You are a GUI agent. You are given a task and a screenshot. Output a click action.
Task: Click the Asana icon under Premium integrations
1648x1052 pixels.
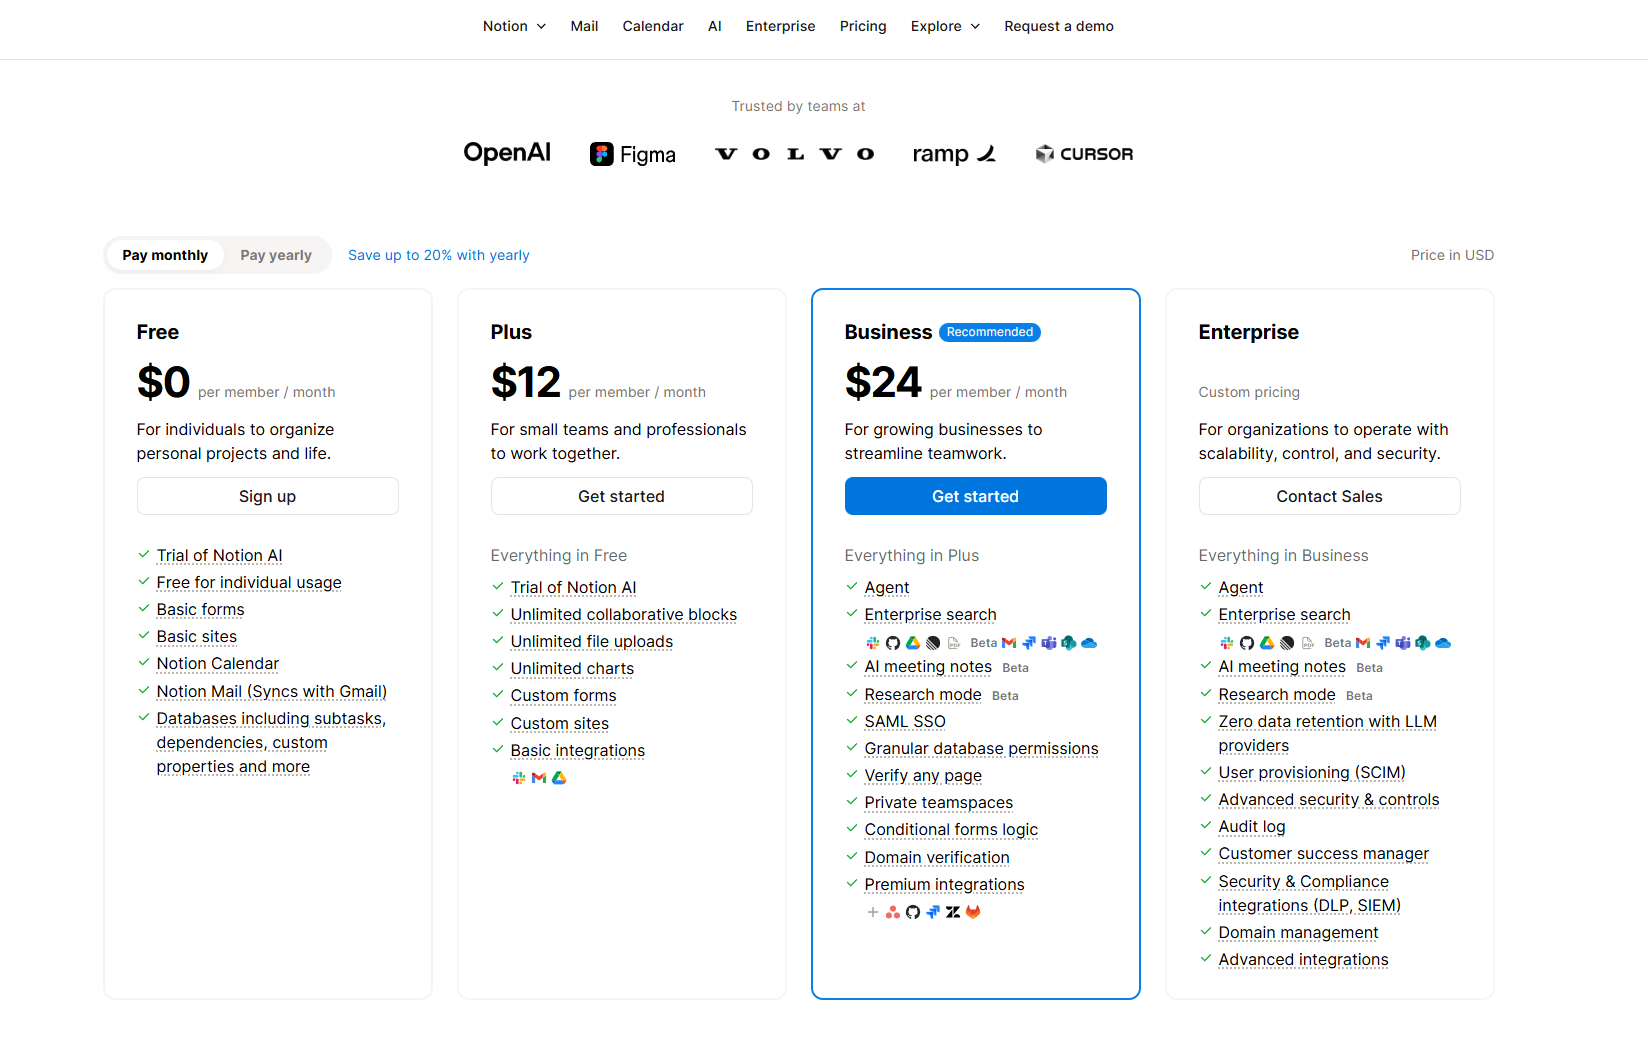(x=893, y=912)
